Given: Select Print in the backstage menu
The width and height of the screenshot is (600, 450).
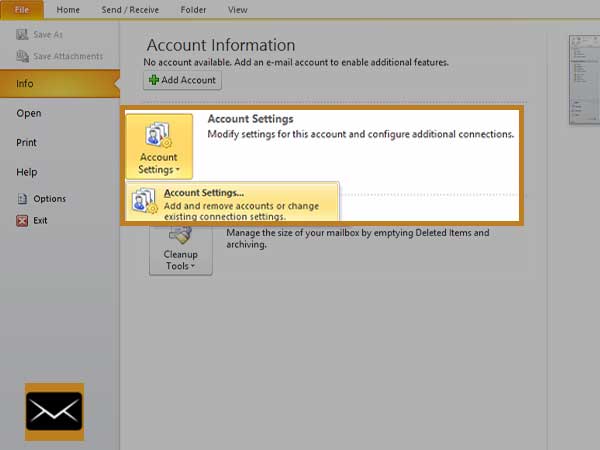Looking at the screenshot, I should pos(26,143).
